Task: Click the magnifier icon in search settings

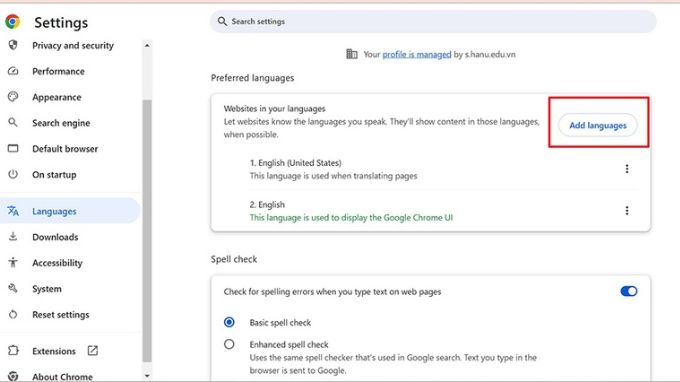Action: [222, 21]
